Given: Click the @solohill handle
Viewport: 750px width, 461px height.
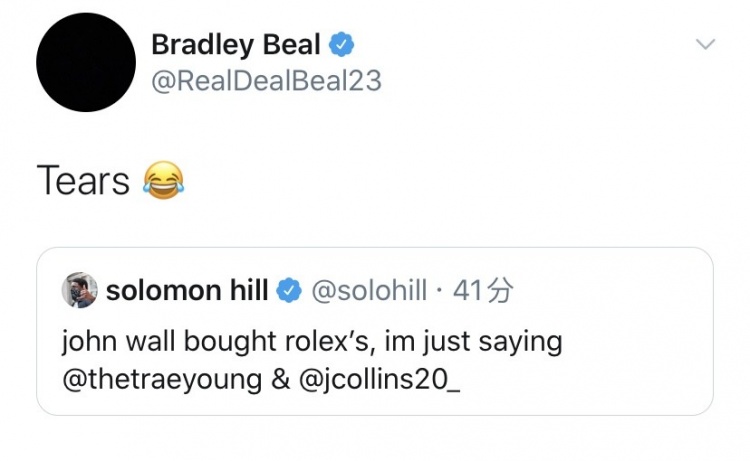Looking at the screenshot, I should 369,291.
